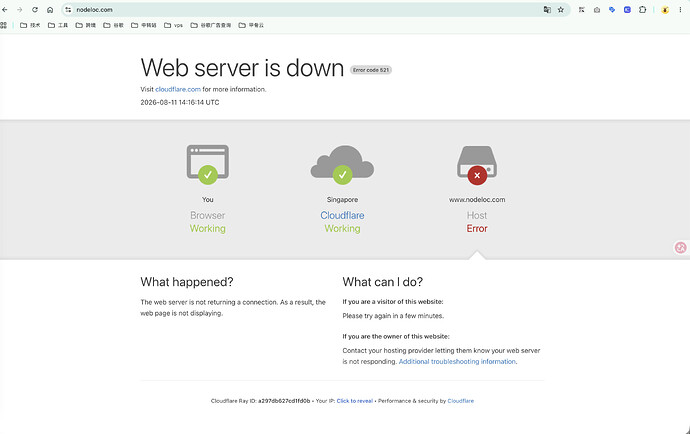Open the 工具 bookmark folder
The height and width of the screenshot is (434, 690).
click(58, 25)
